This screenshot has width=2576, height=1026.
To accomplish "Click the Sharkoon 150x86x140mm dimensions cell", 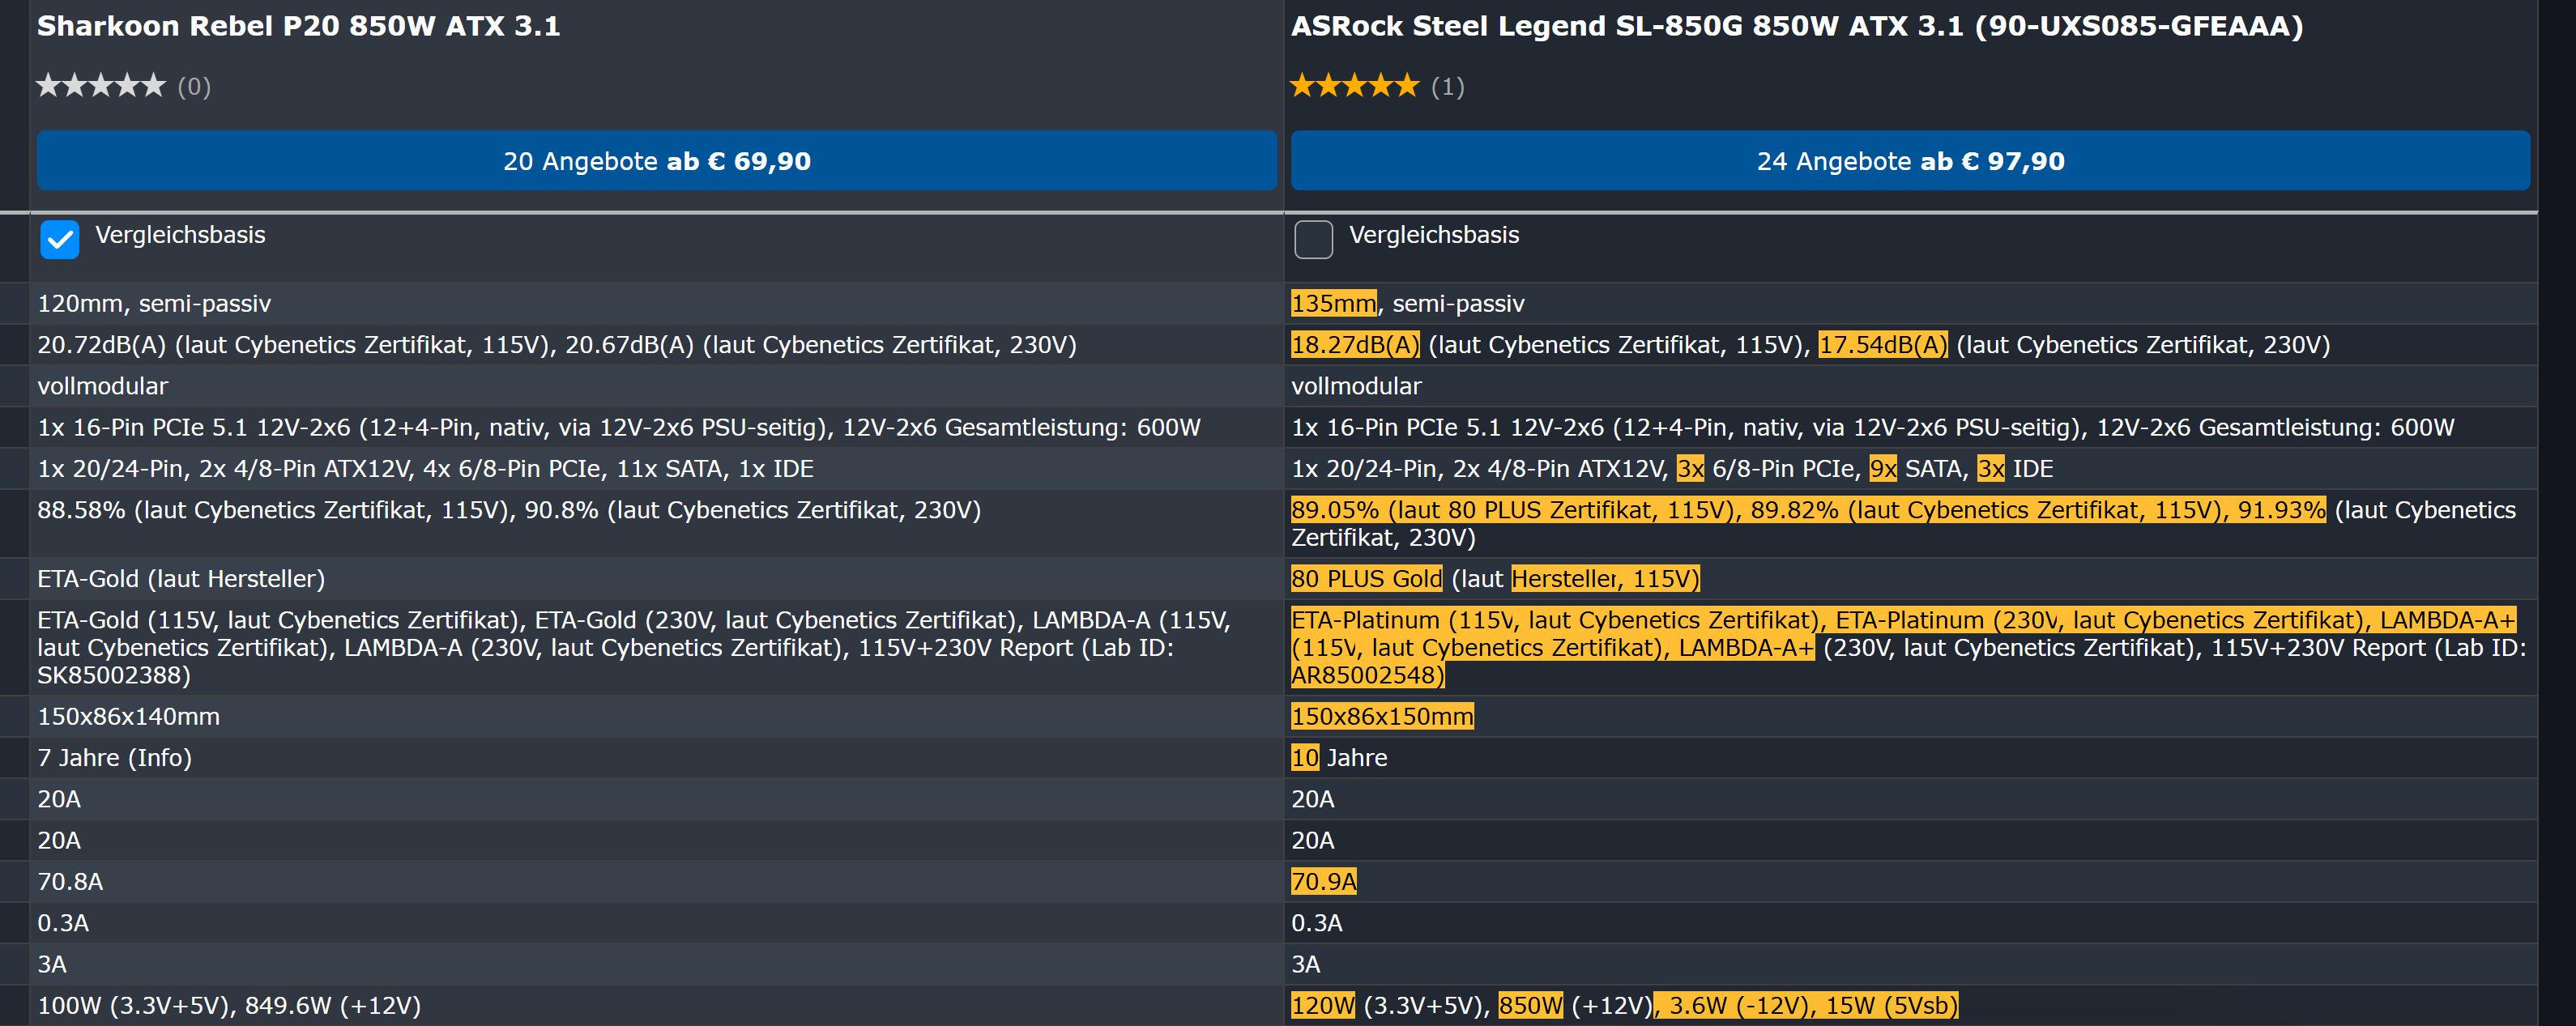I will pyautogui.click(x=128, y=717).
